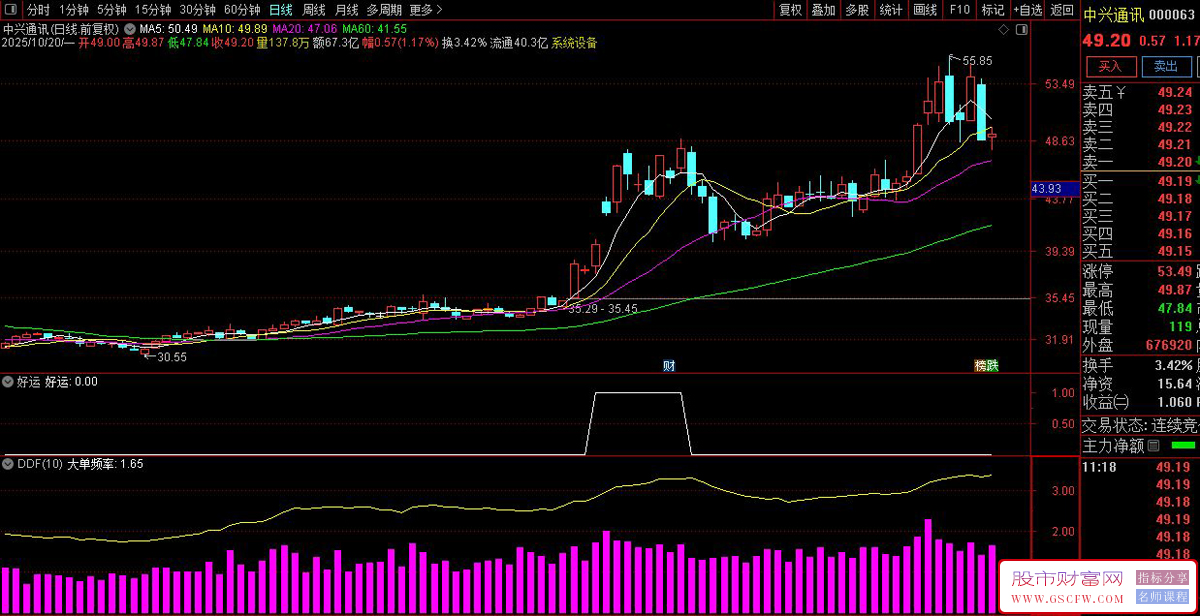Click the 最低 value 47.84 in quote panel
The width and height of the screenshot is (1200, 616).
click(x=1175, y=308)
